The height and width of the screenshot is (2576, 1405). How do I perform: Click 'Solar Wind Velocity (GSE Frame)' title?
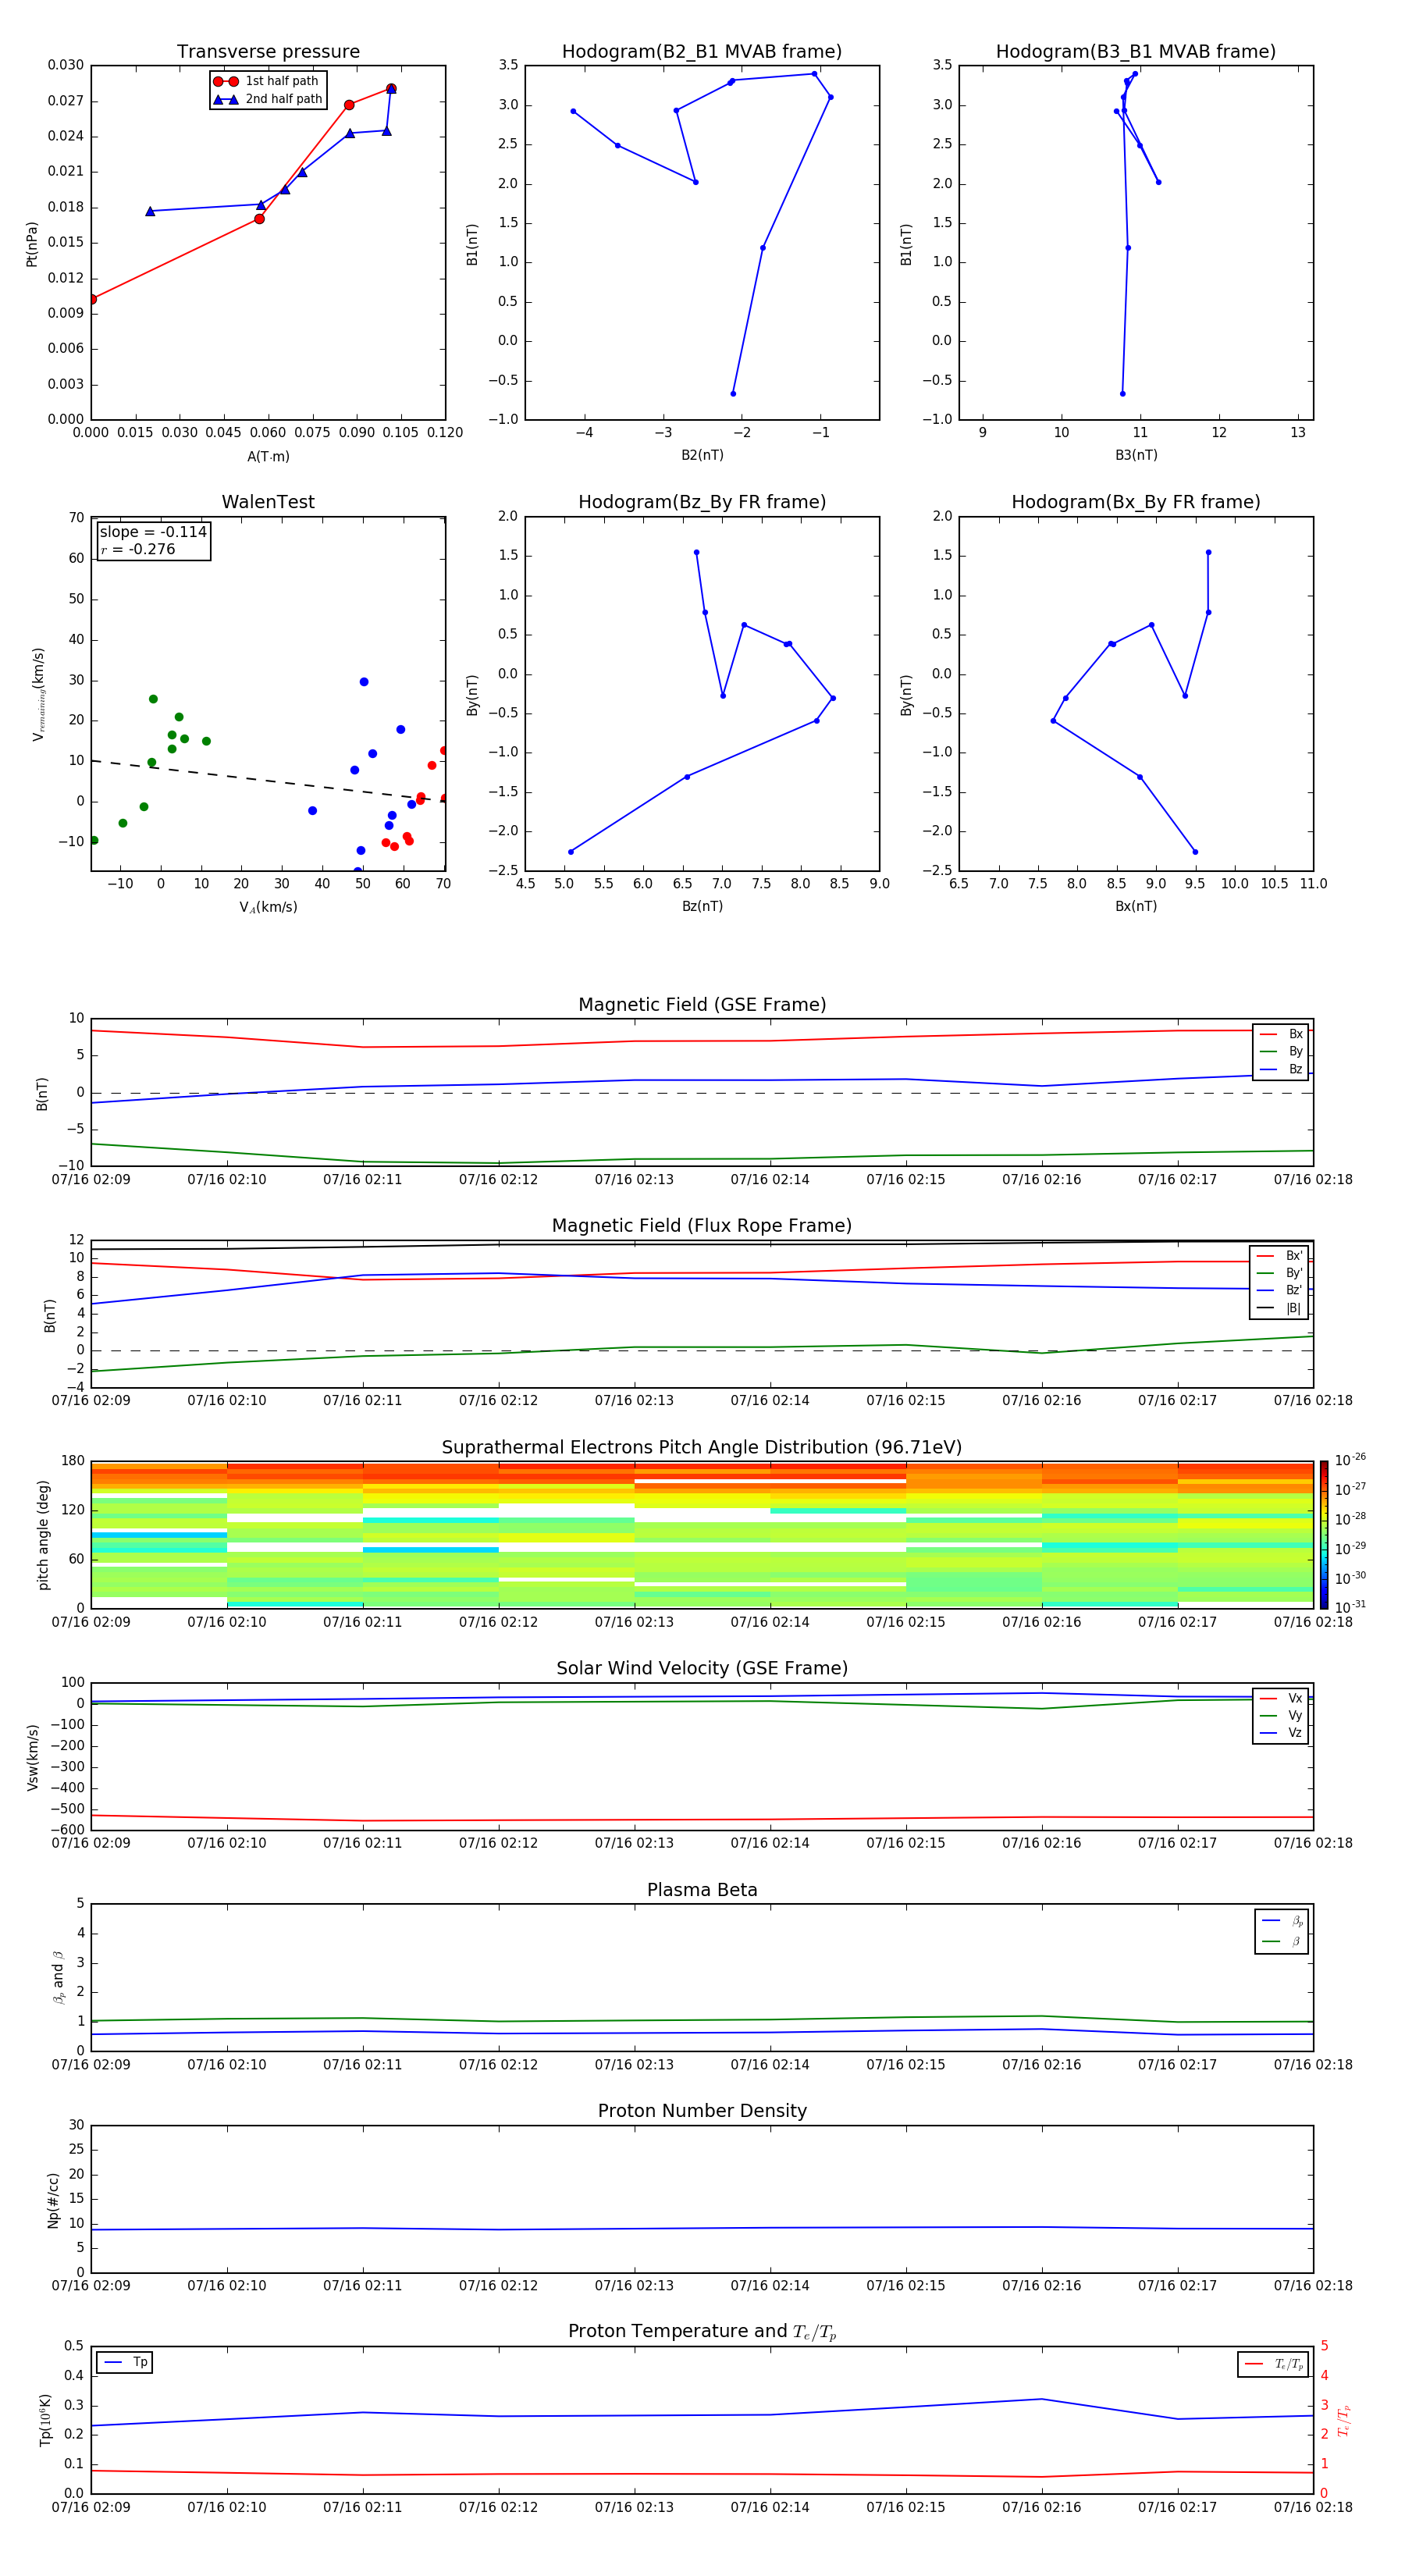click(x=702, y=1669)
